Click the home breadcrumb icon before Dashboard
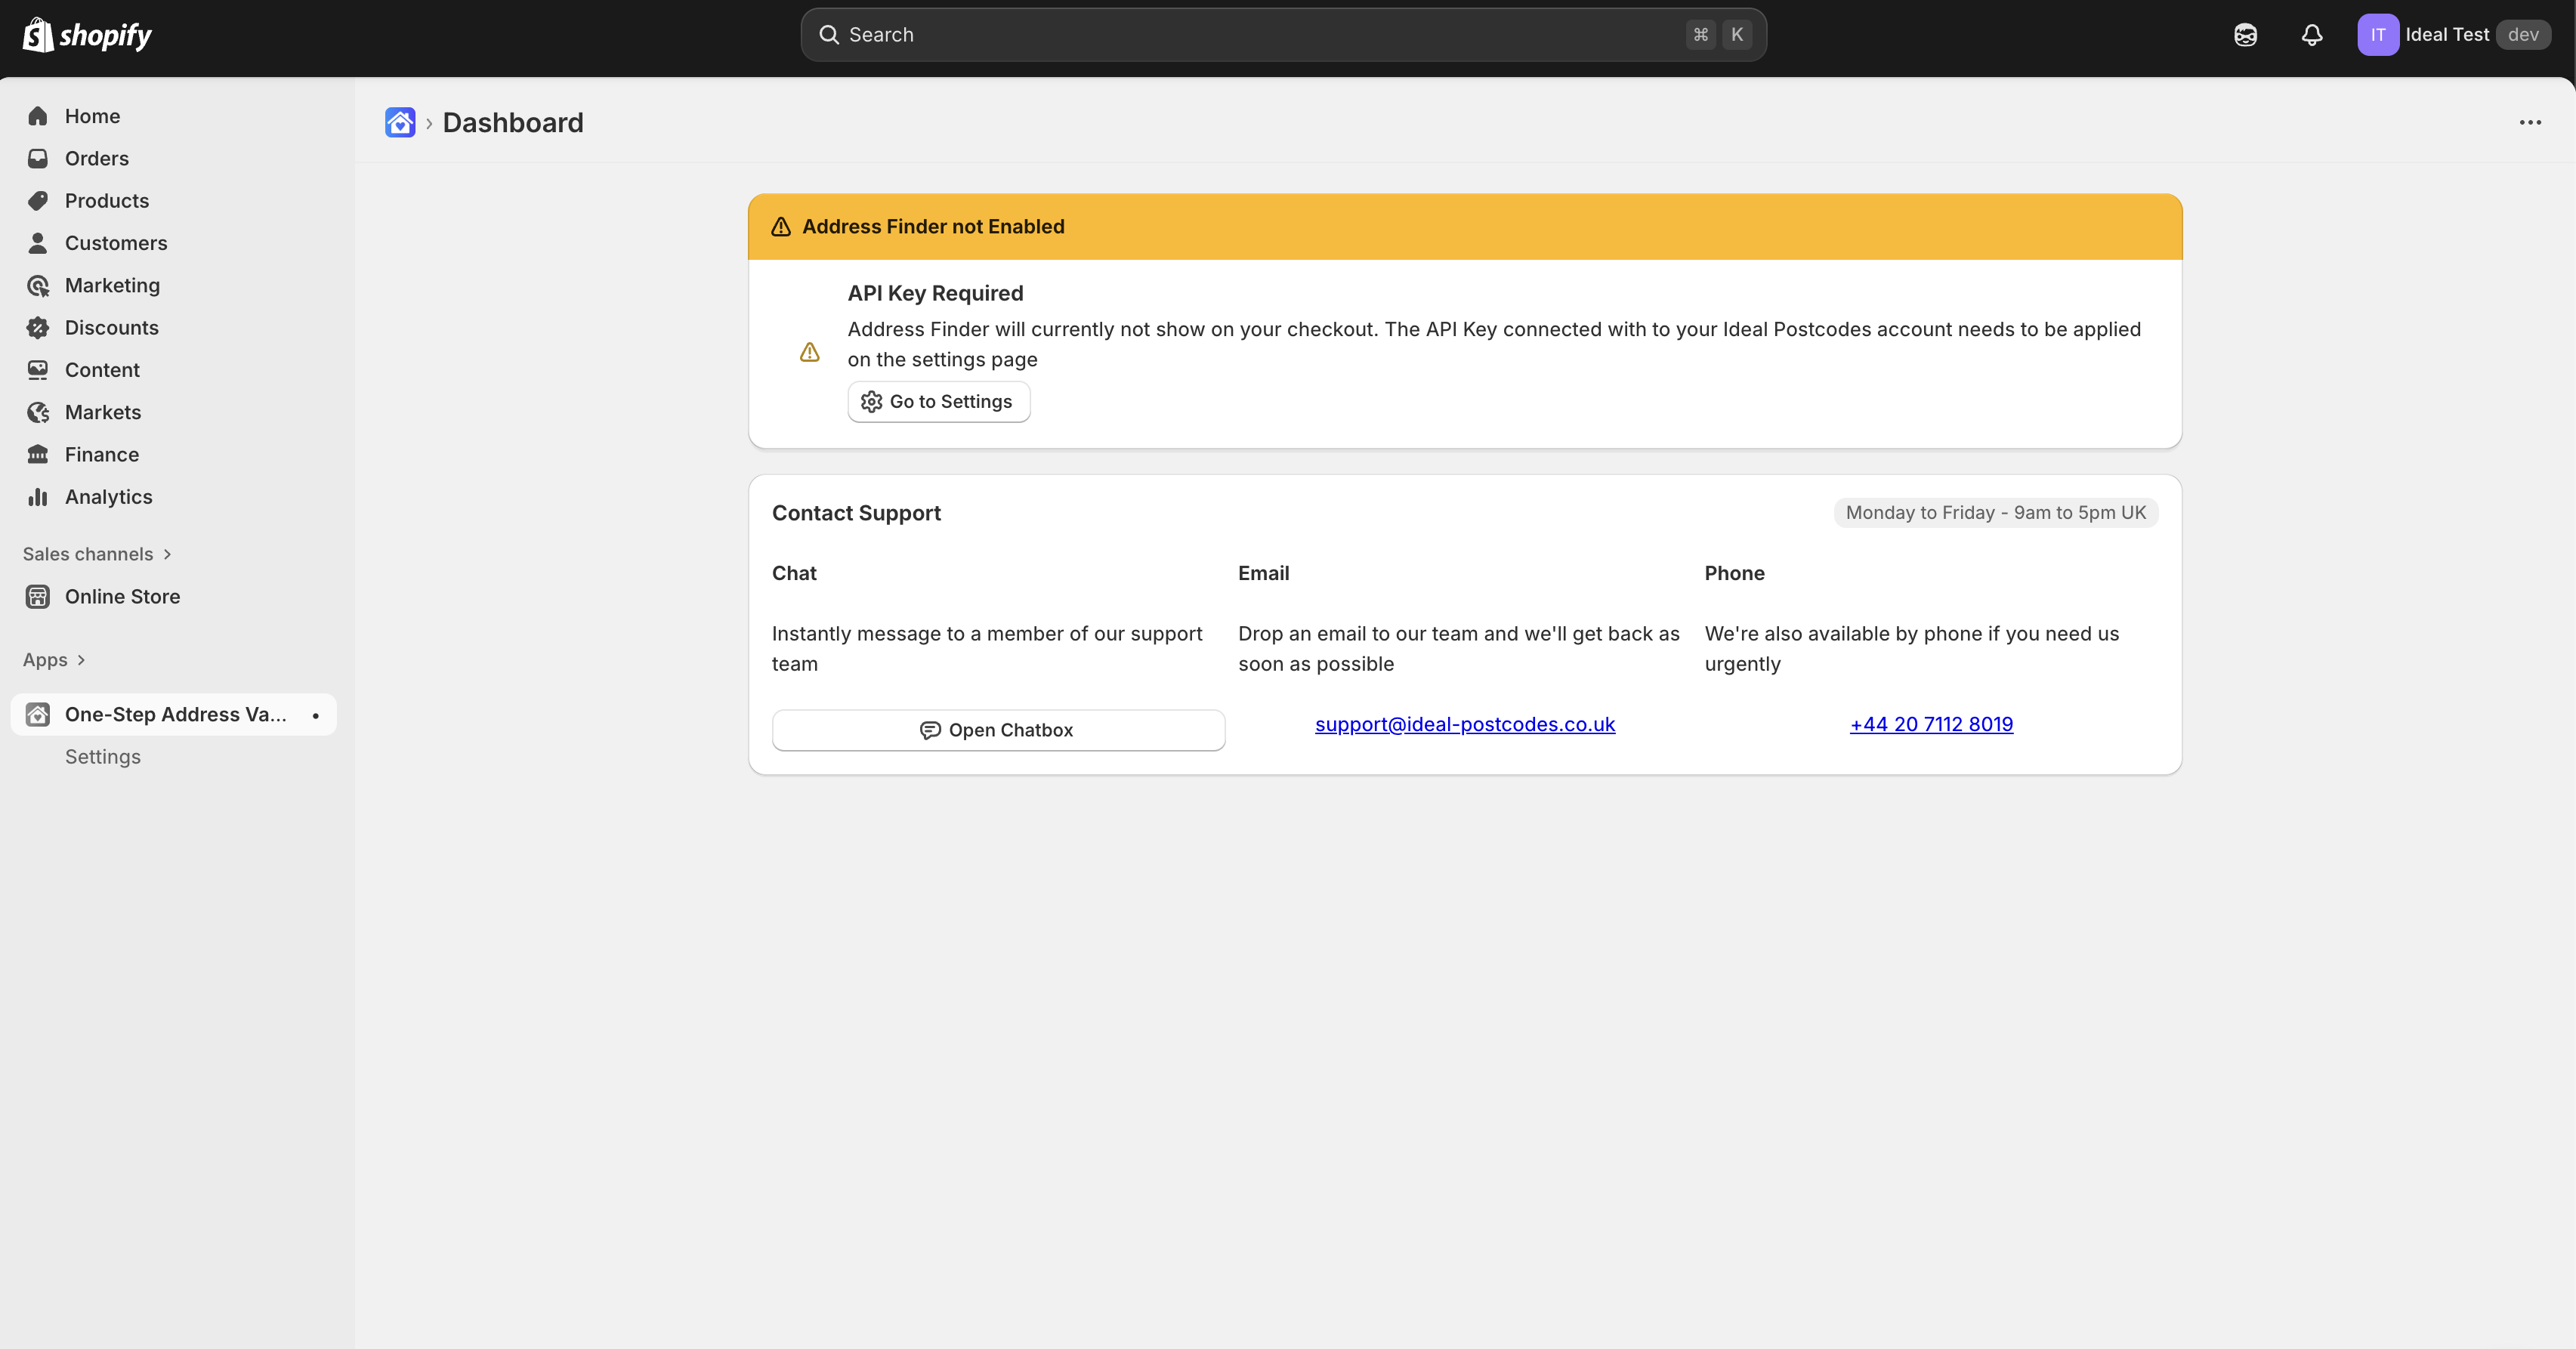The image size is (2576, 1349). pyautogui.click(x=399, y=122)
